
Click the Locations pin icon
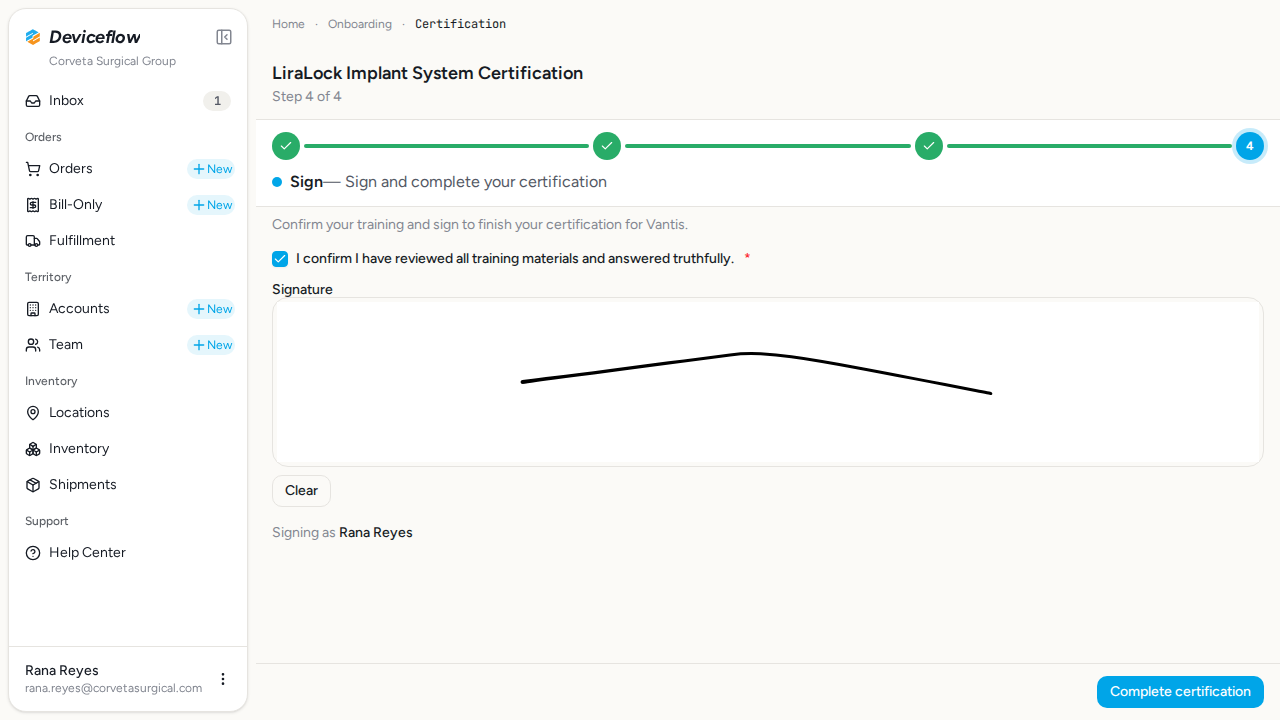click(x=33, y=413)
